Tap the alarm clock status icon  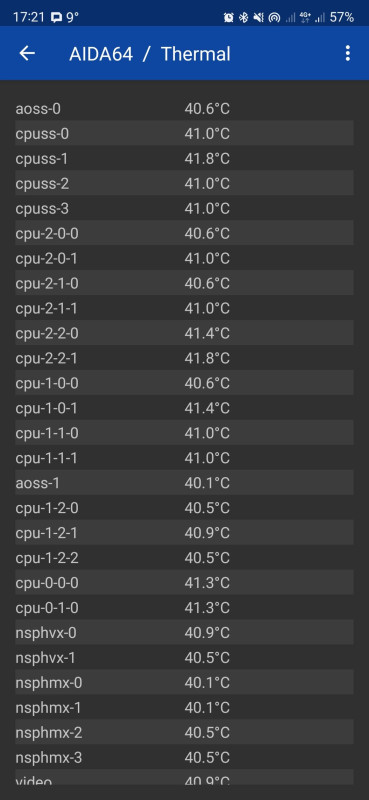[229, 17]
